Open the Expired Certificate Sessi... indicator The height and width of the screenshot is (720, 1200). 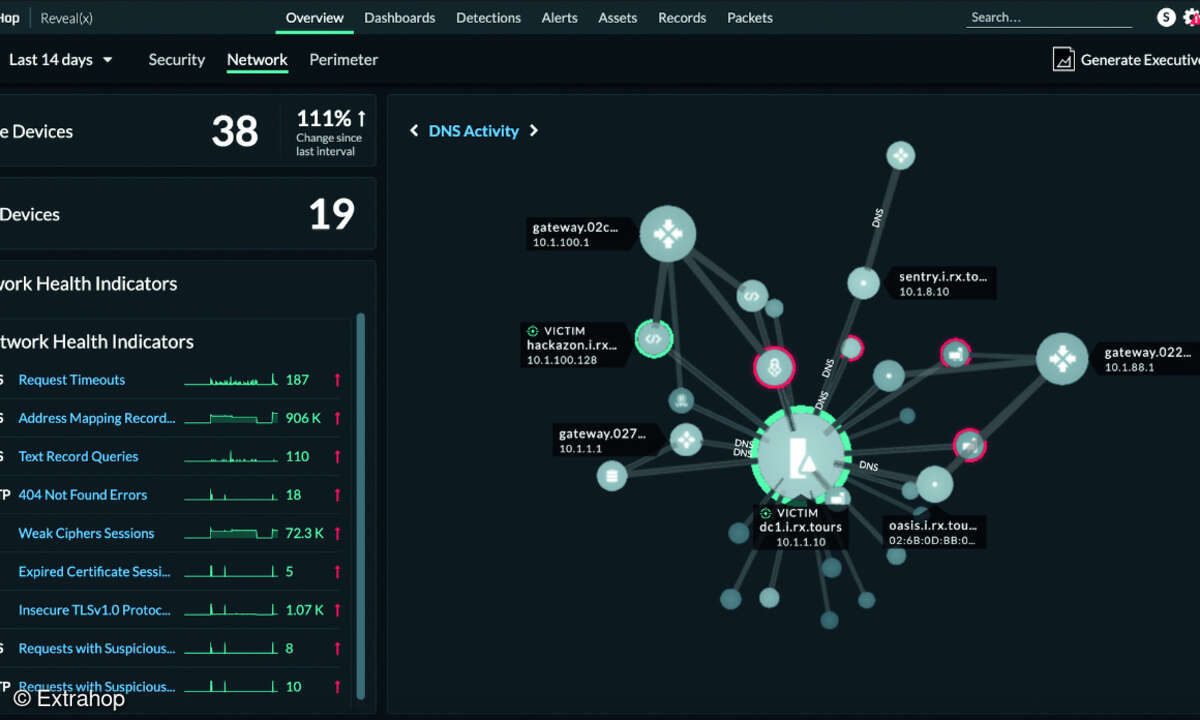tap(95, 572)
